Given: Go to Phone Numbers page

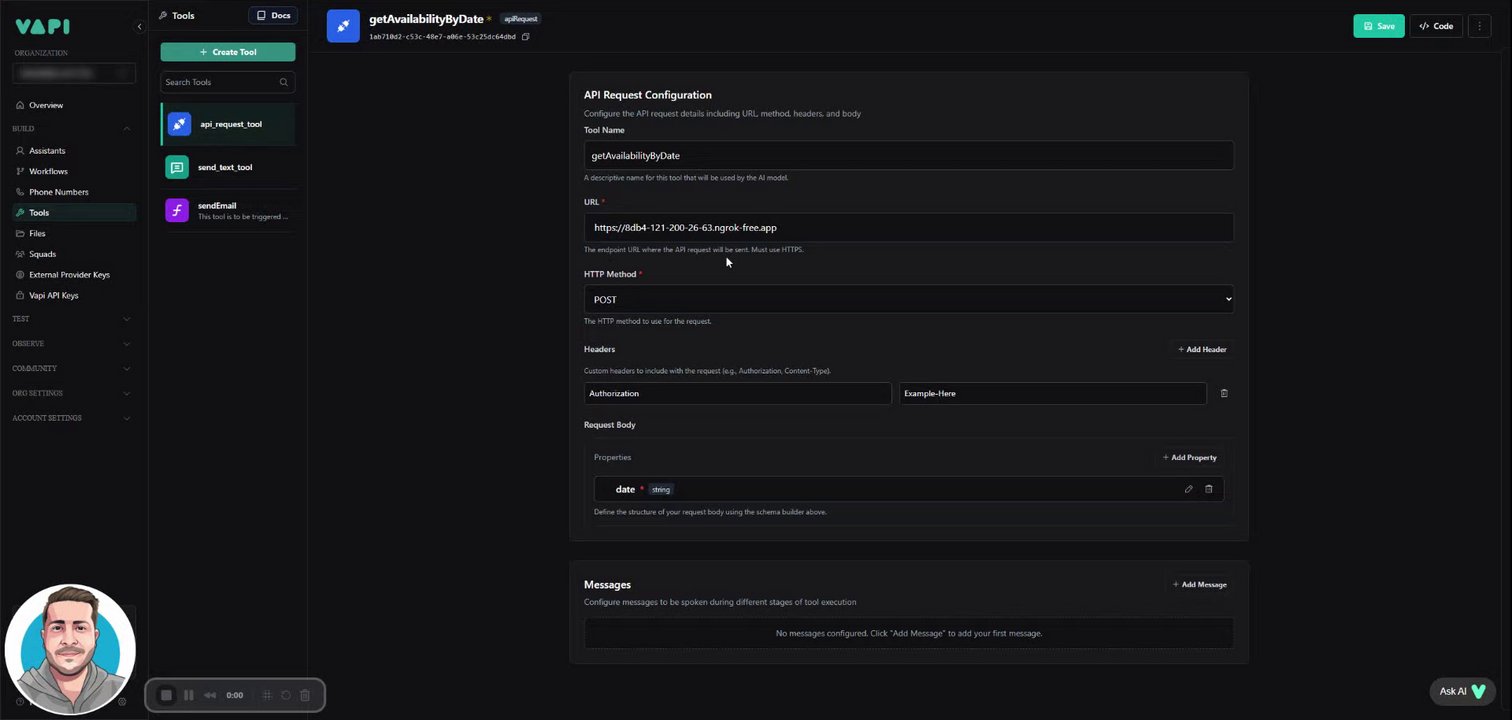Looking at the screenshot, I should [58, 192].
